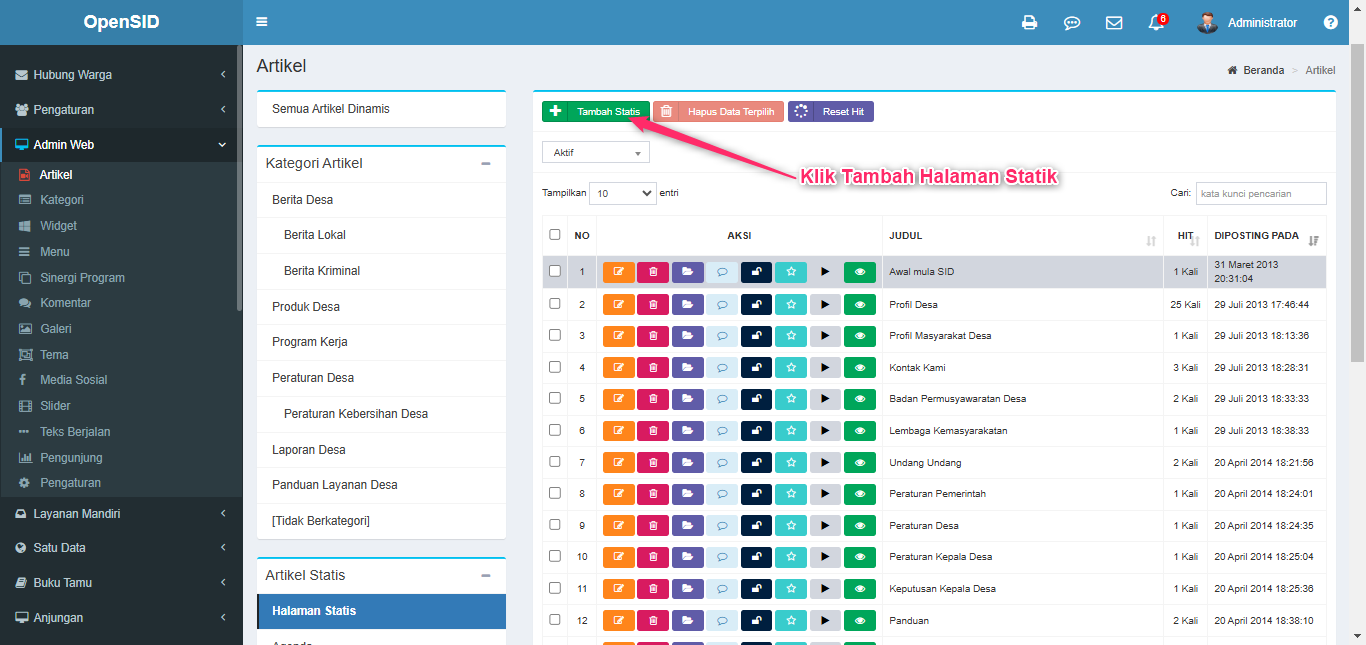Click the lock icon for Badan Permusyawaratan Desa
This screenshot has width=1366, height=645.
tap(756, 399)
